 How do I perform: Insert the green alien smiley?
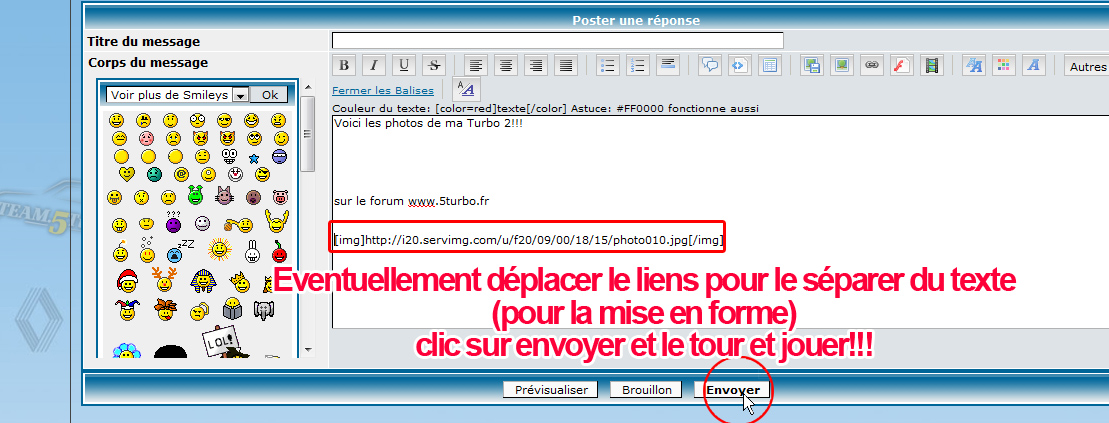coord(196,195)
